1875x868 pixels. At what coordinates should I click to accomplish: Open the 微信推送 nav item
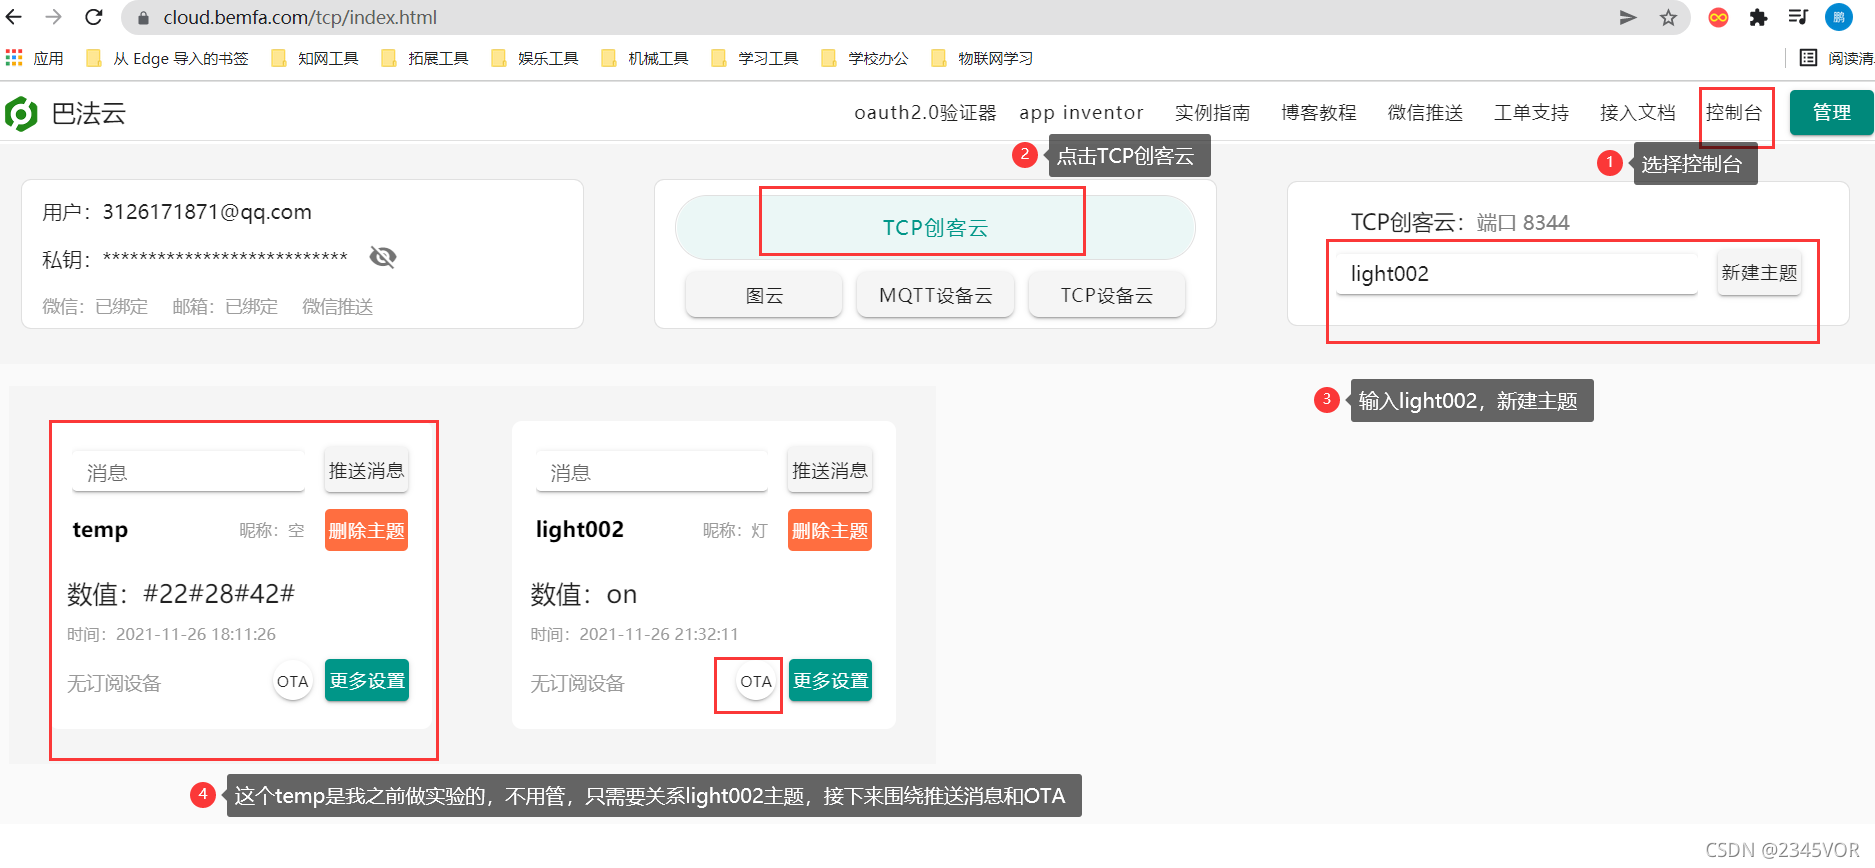(x=1425, y=113)
